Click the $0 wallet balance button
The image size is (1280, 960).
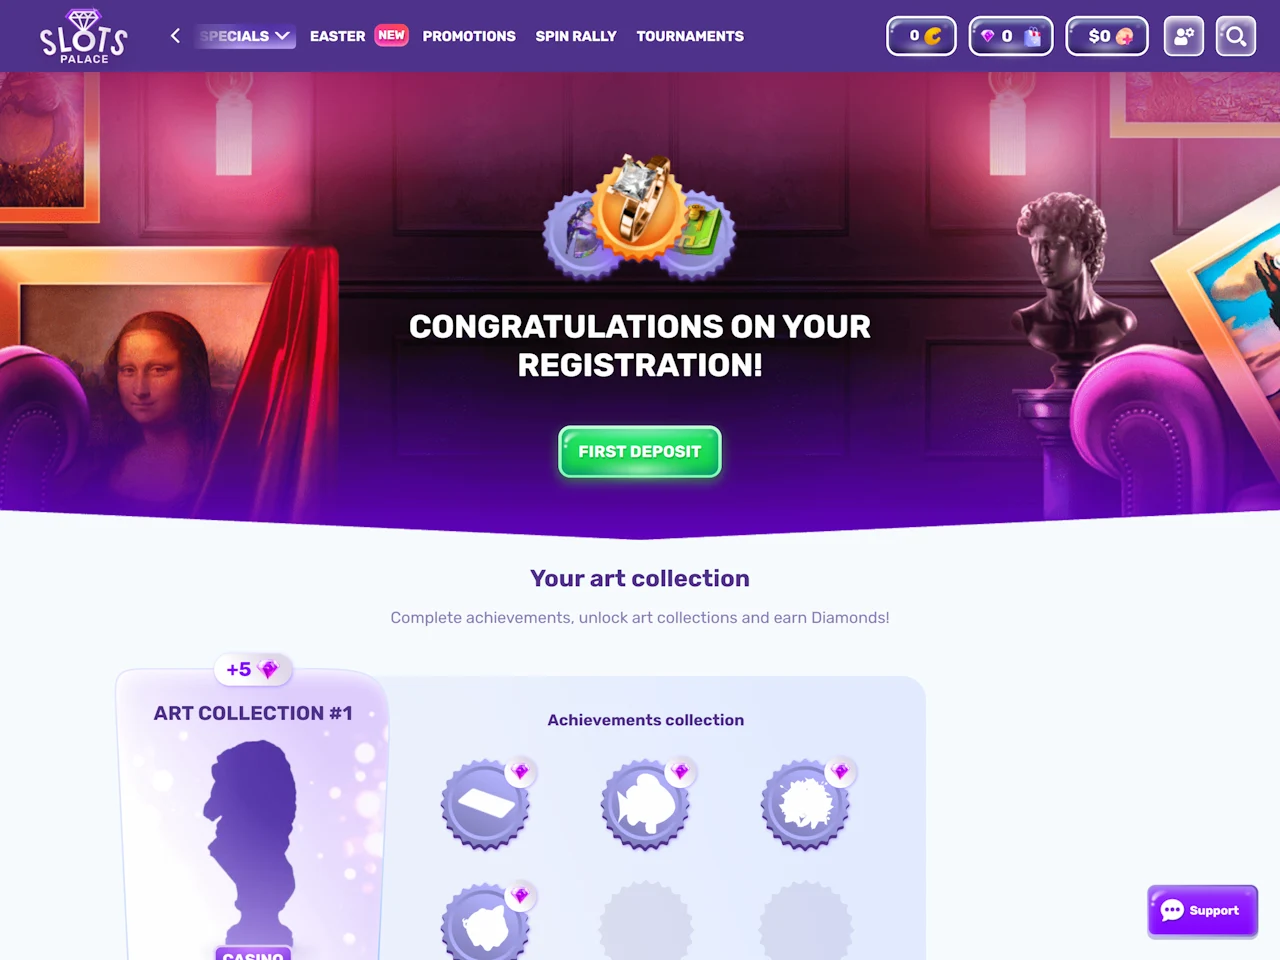(x=1107, y=36)
